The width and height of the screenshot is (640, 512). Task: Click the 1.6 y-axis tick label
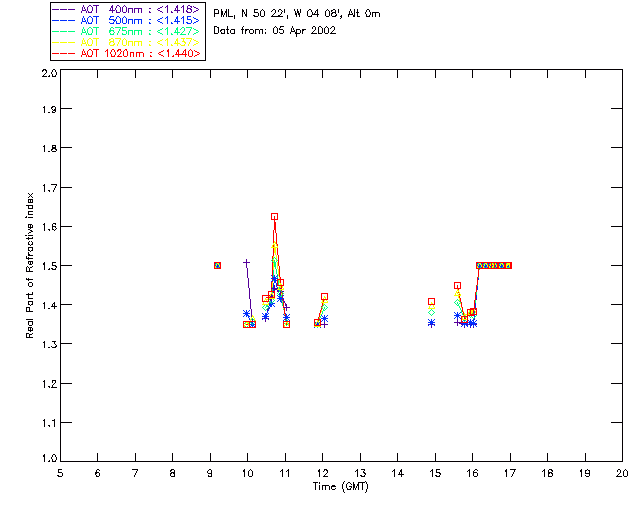point(49,227)
